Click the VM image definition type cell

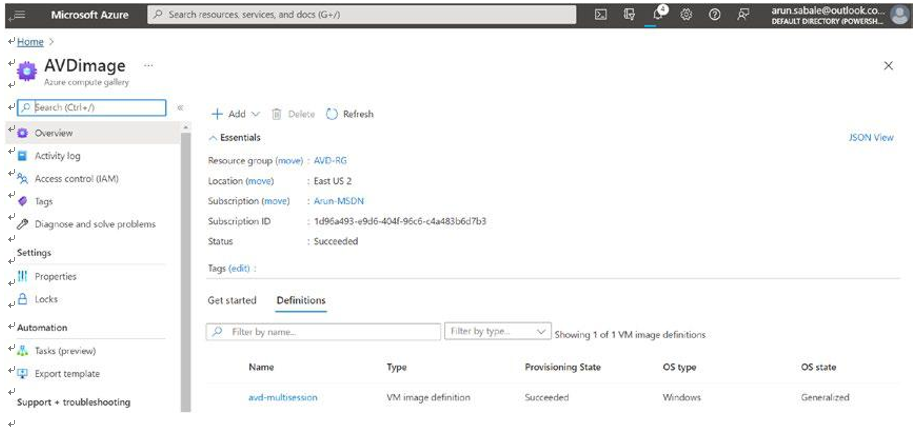click(428, 397)
